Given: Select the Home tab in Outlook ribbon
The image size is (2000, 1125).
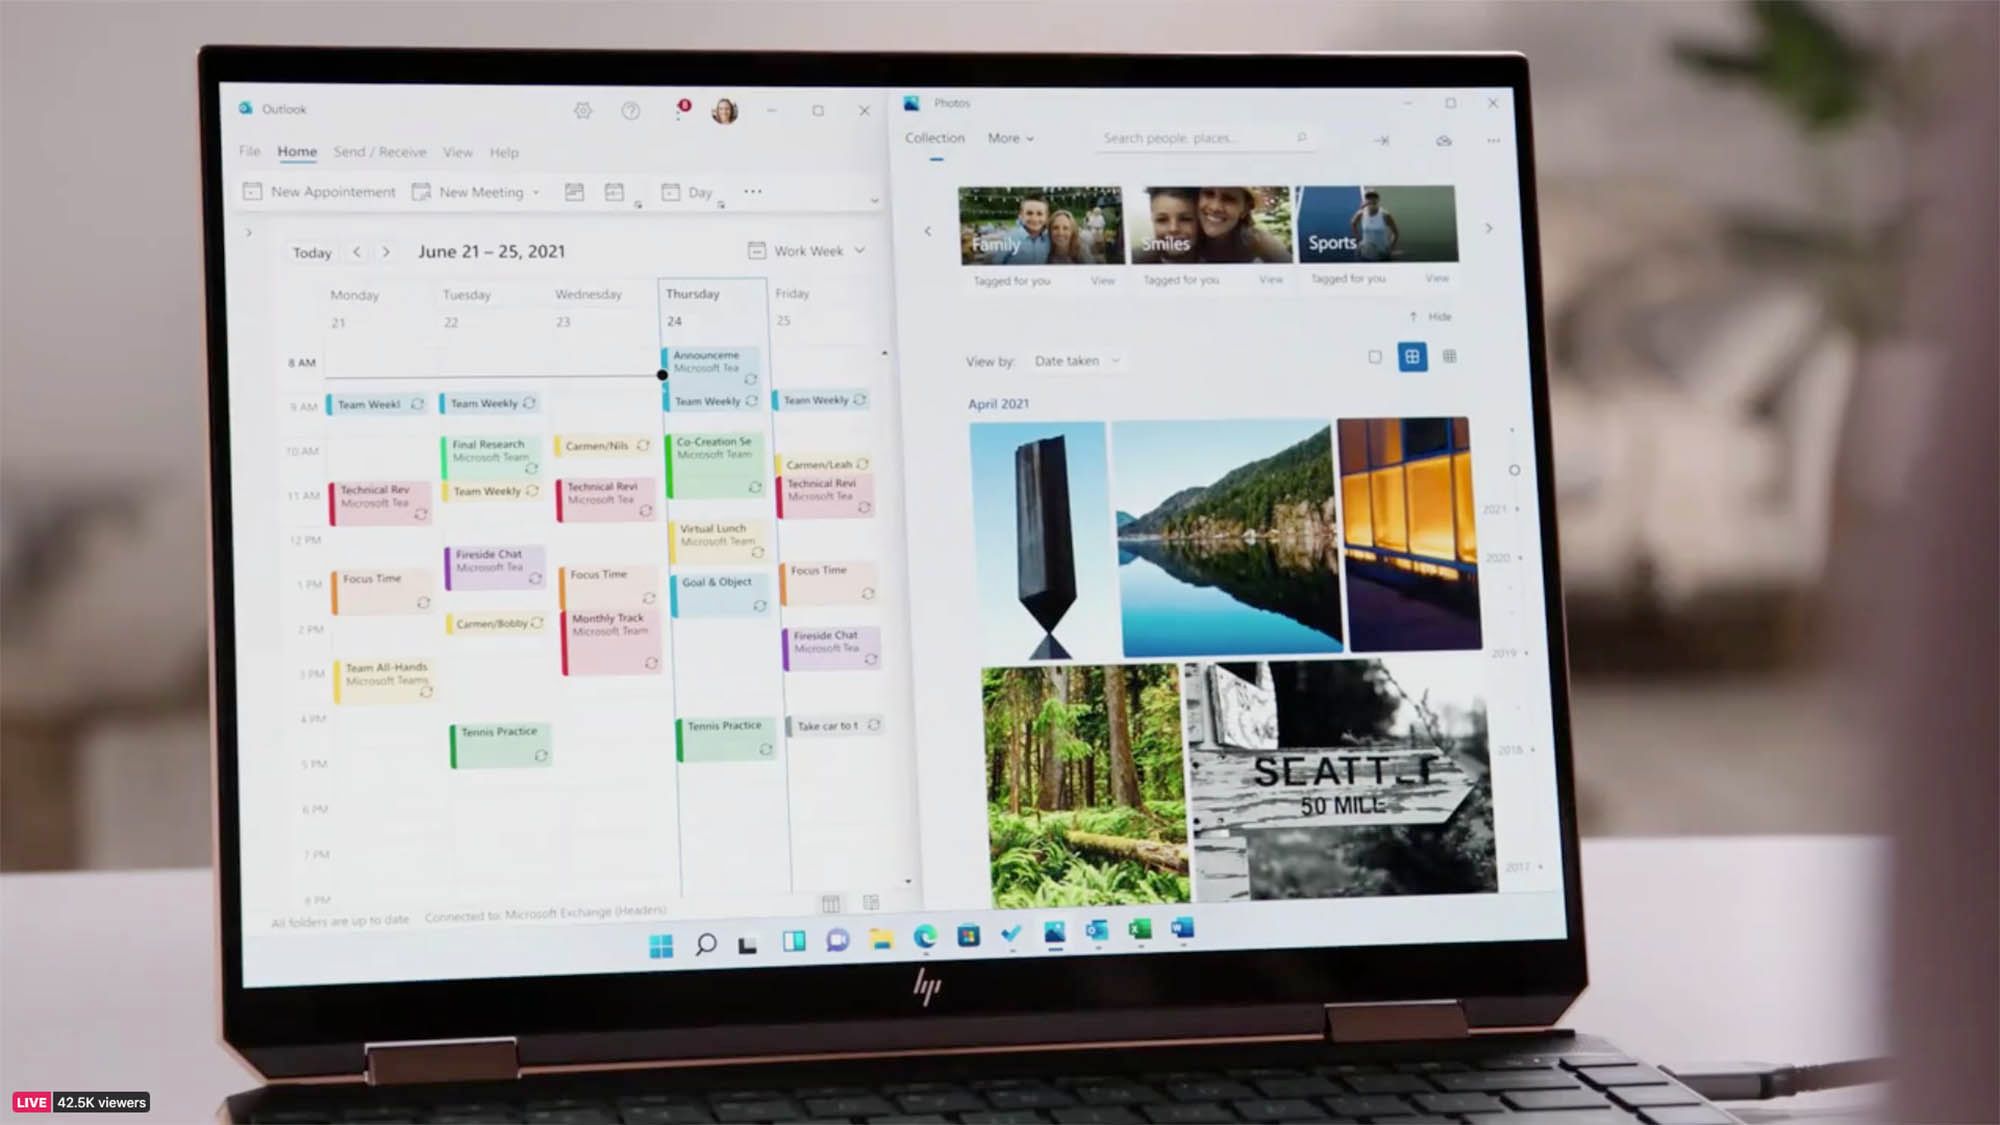Looking at the screenshot, I should click(x=295, y=150).
